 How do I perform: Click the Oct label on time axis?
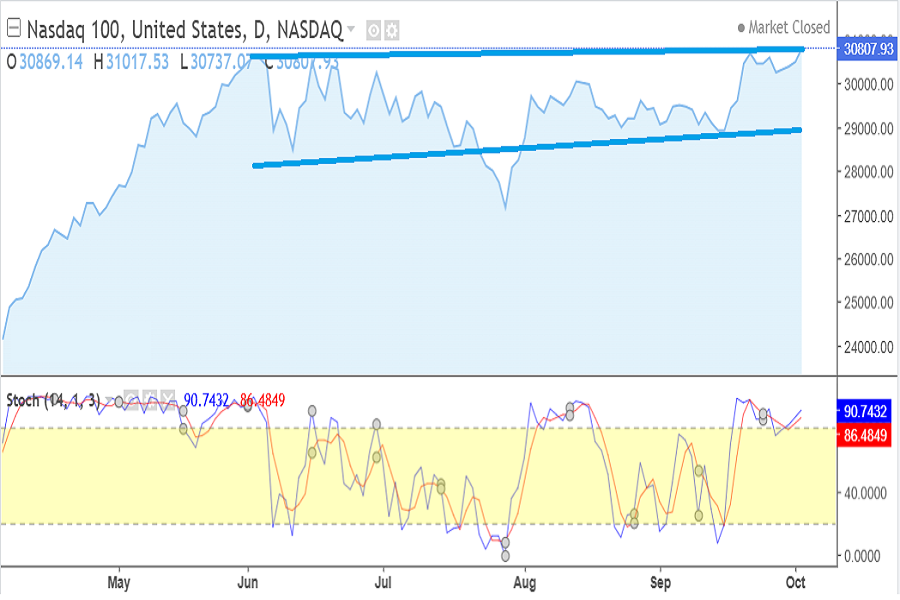(x=795, y=582)
